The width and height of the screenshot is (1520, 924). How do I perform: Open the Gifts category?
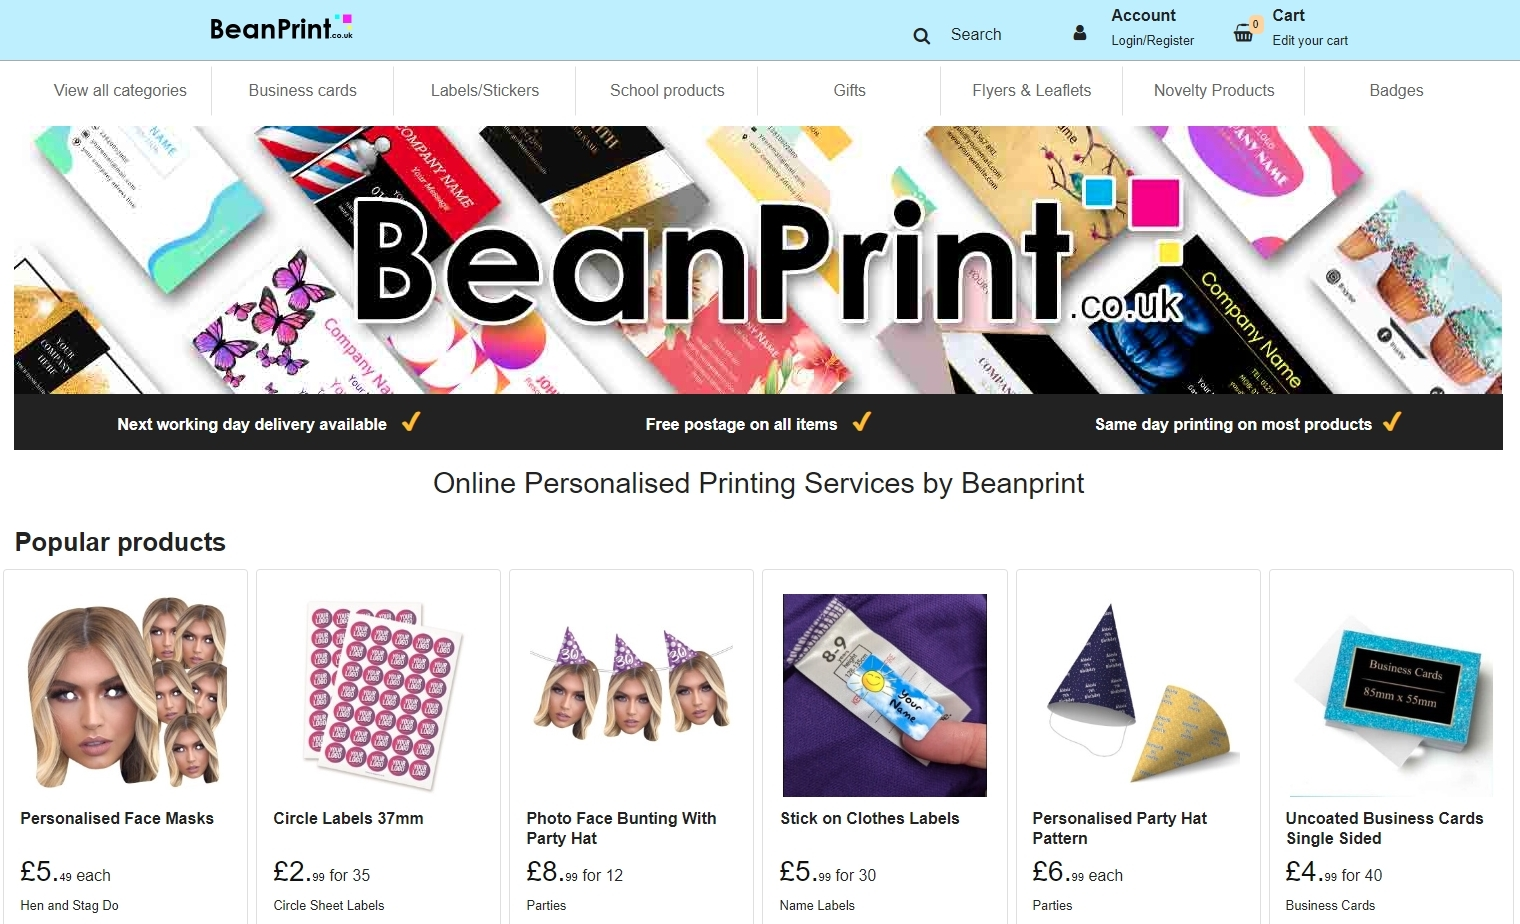[849, 90]
